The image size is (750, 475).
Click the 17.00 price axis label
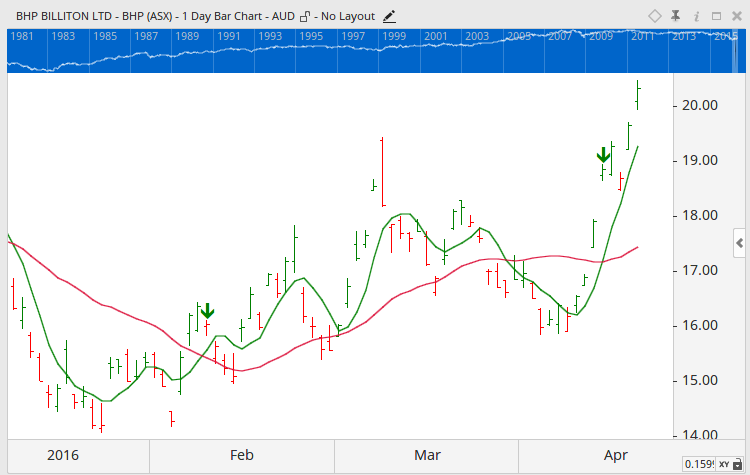(x=699, y=270)
